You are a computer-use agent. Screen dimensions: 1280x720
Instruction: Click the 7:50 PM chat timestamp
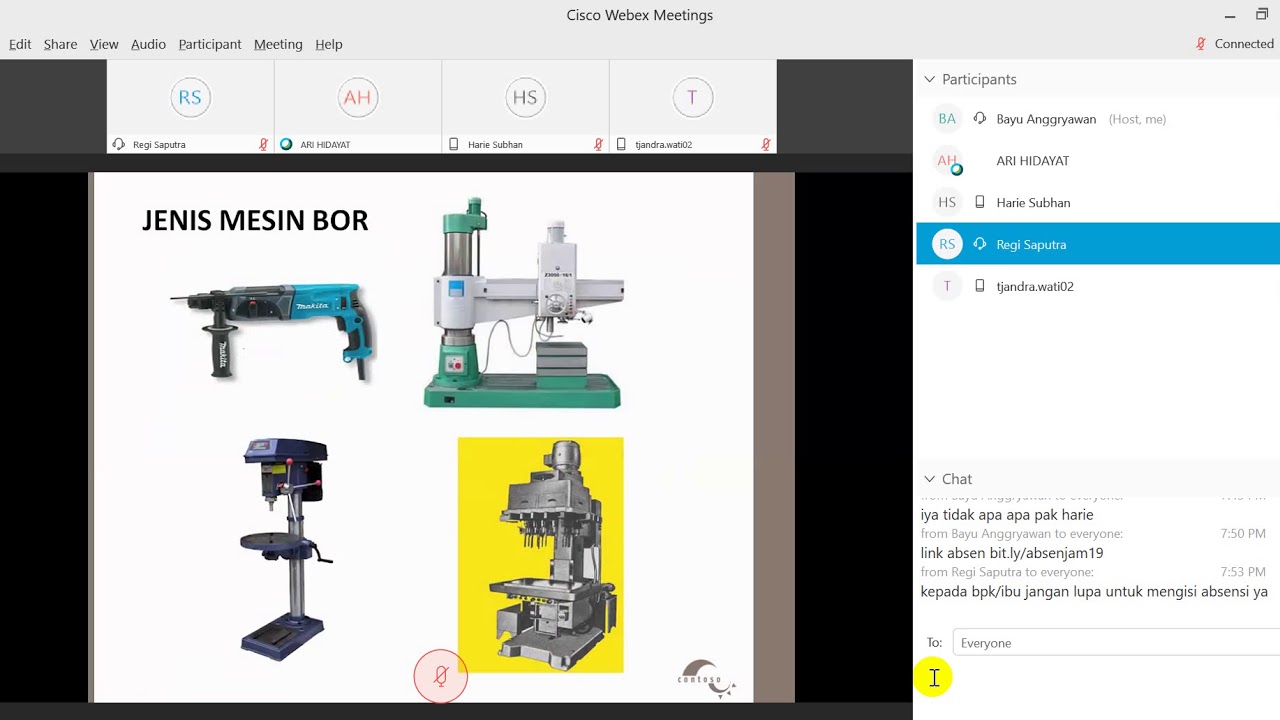1243,534
